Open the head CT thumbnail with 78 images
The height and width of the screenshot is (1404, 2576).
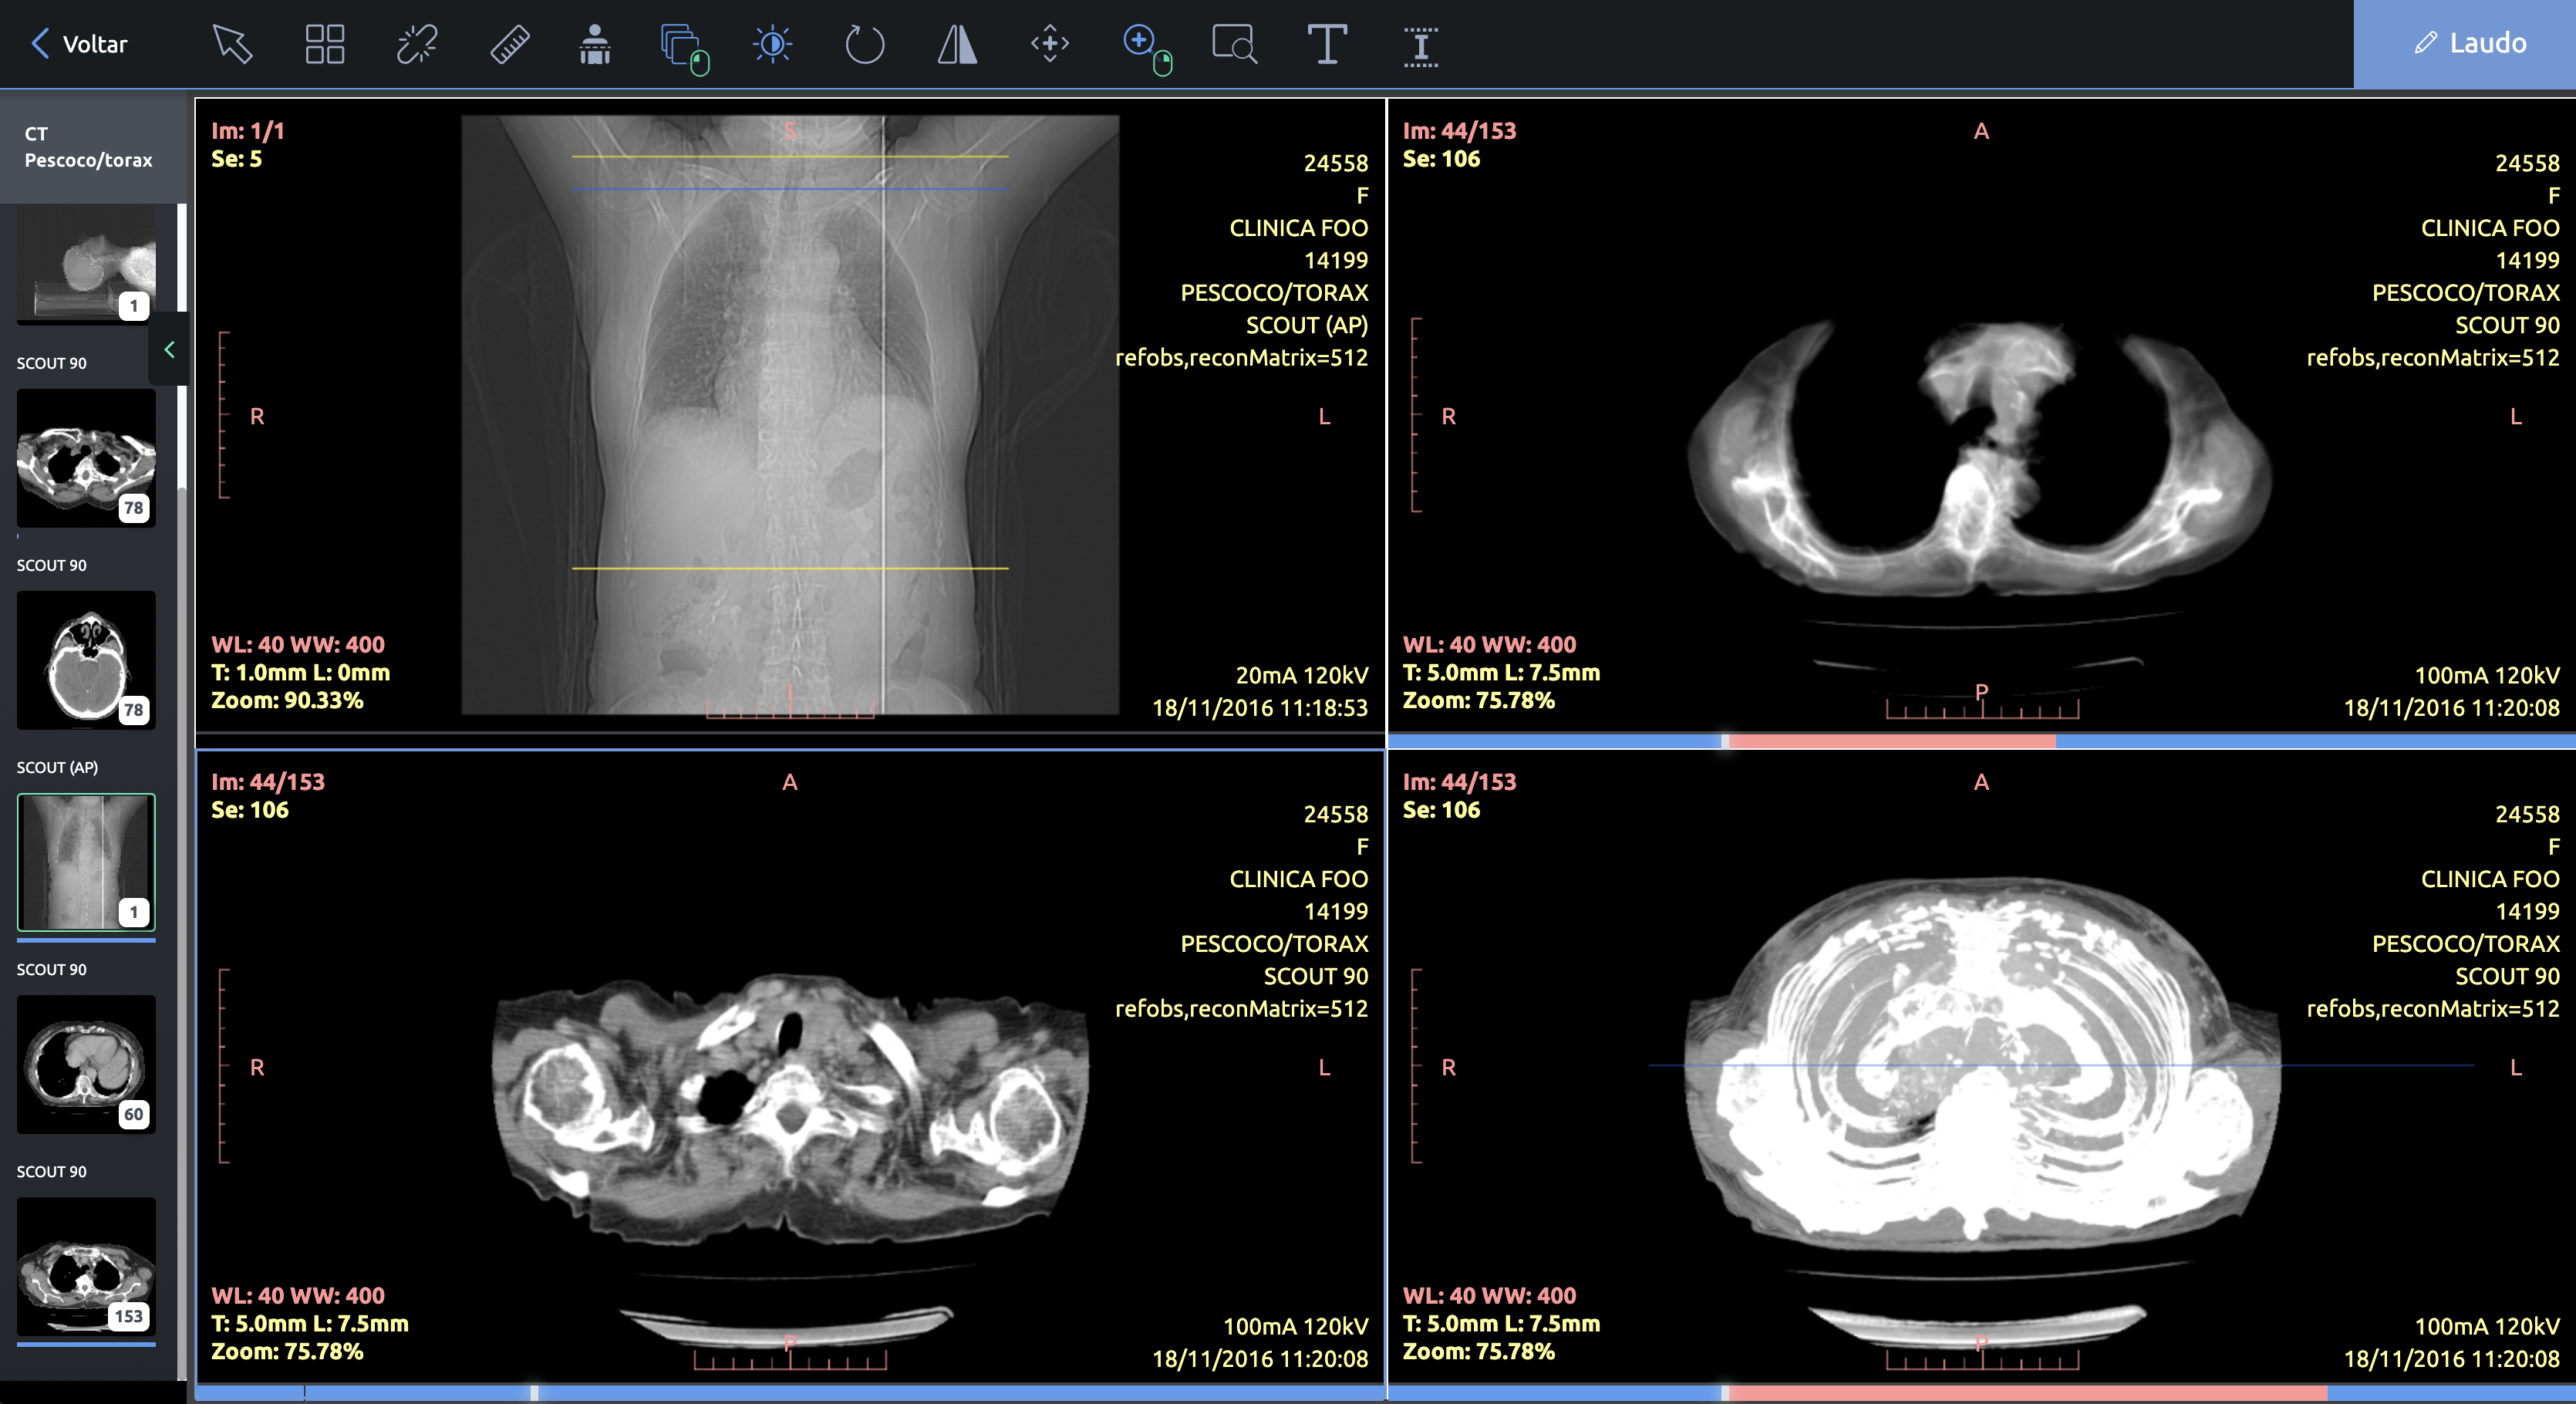tap(87, 660)
